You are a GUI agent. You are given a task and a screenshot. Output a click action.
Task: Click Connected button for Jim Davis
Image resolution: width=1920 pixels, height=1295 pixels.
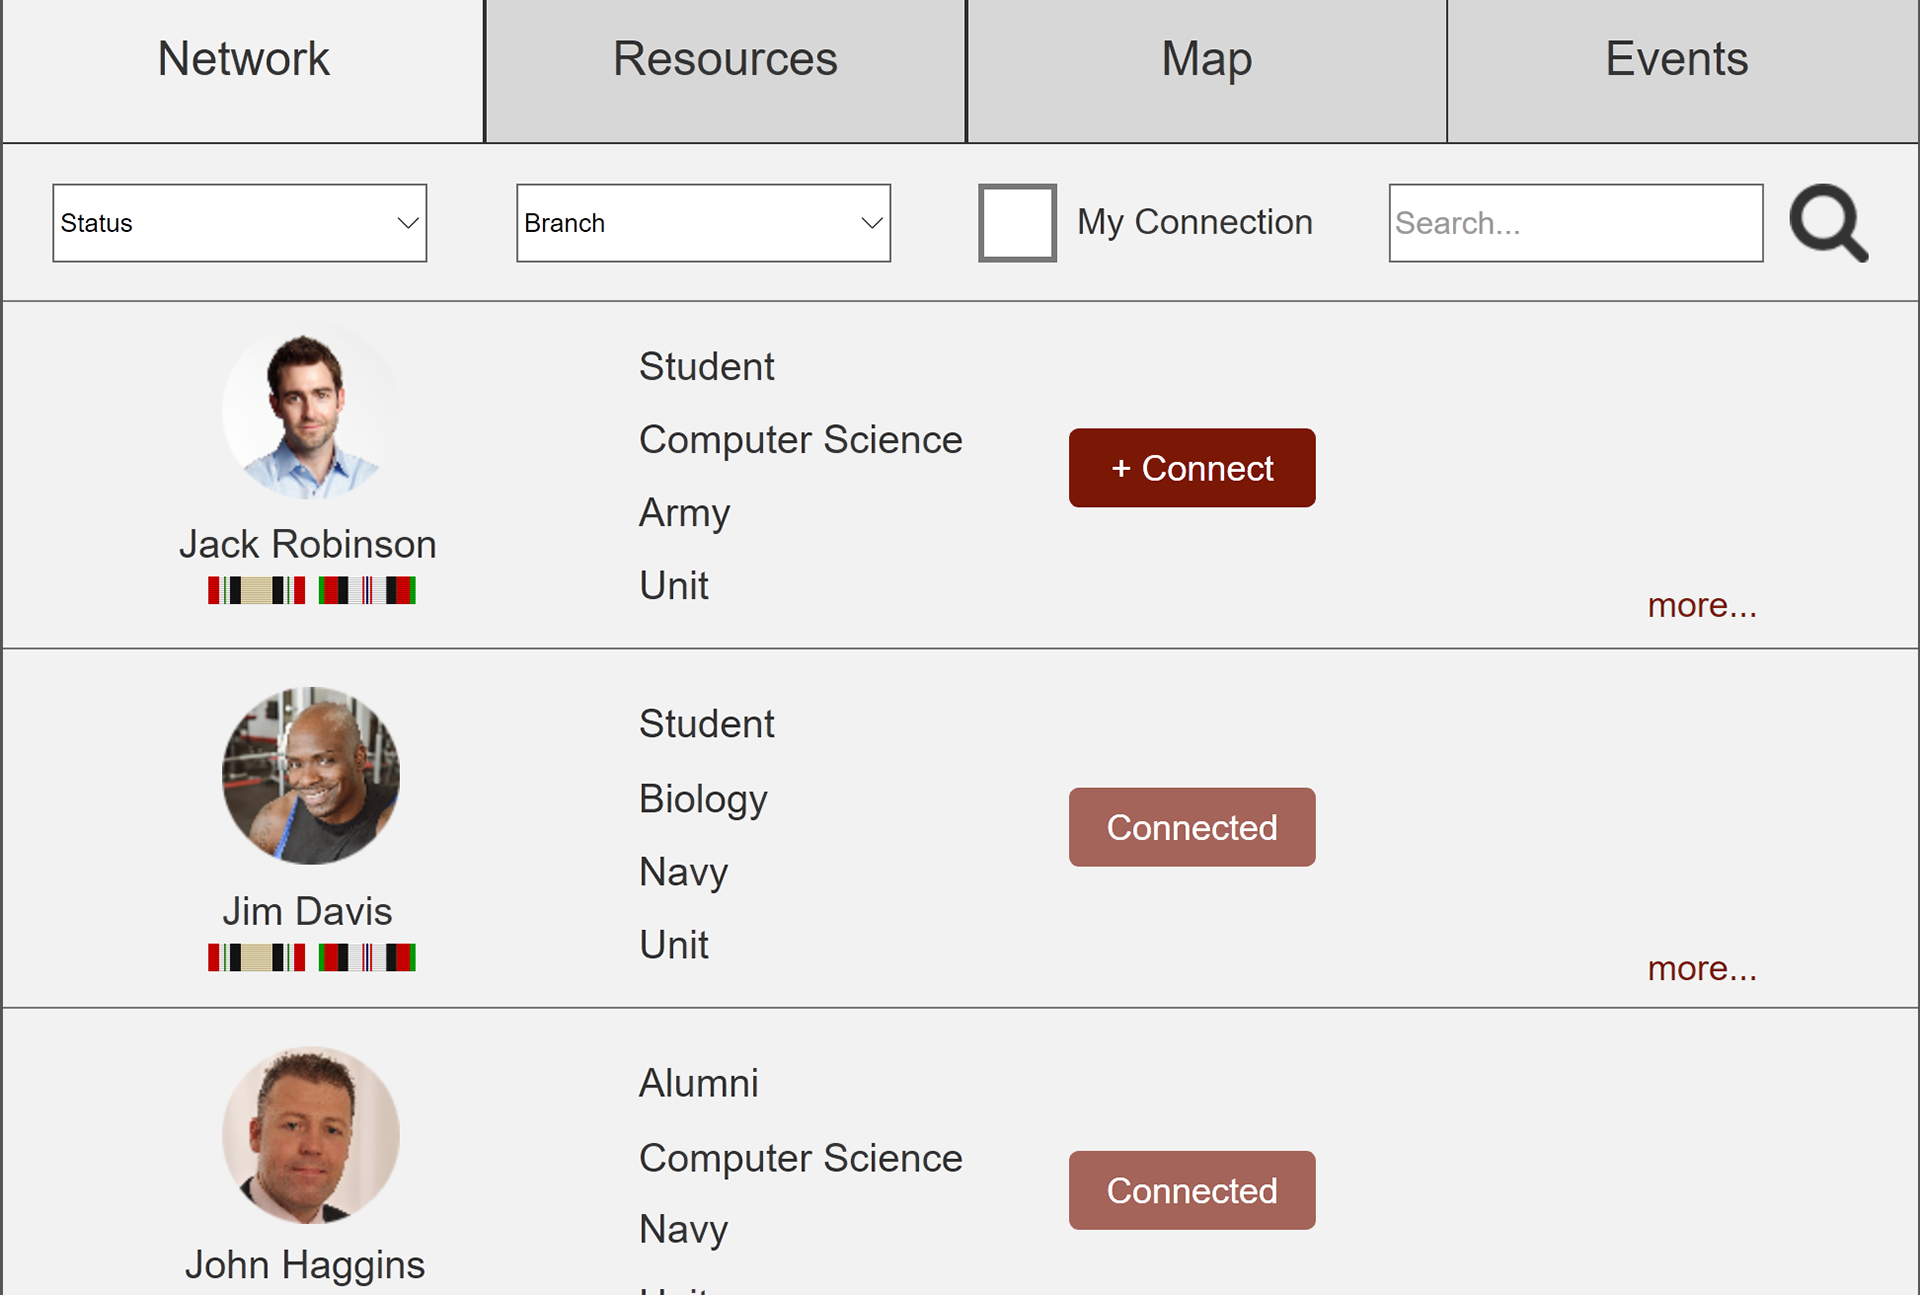(x=1192, y=827)
